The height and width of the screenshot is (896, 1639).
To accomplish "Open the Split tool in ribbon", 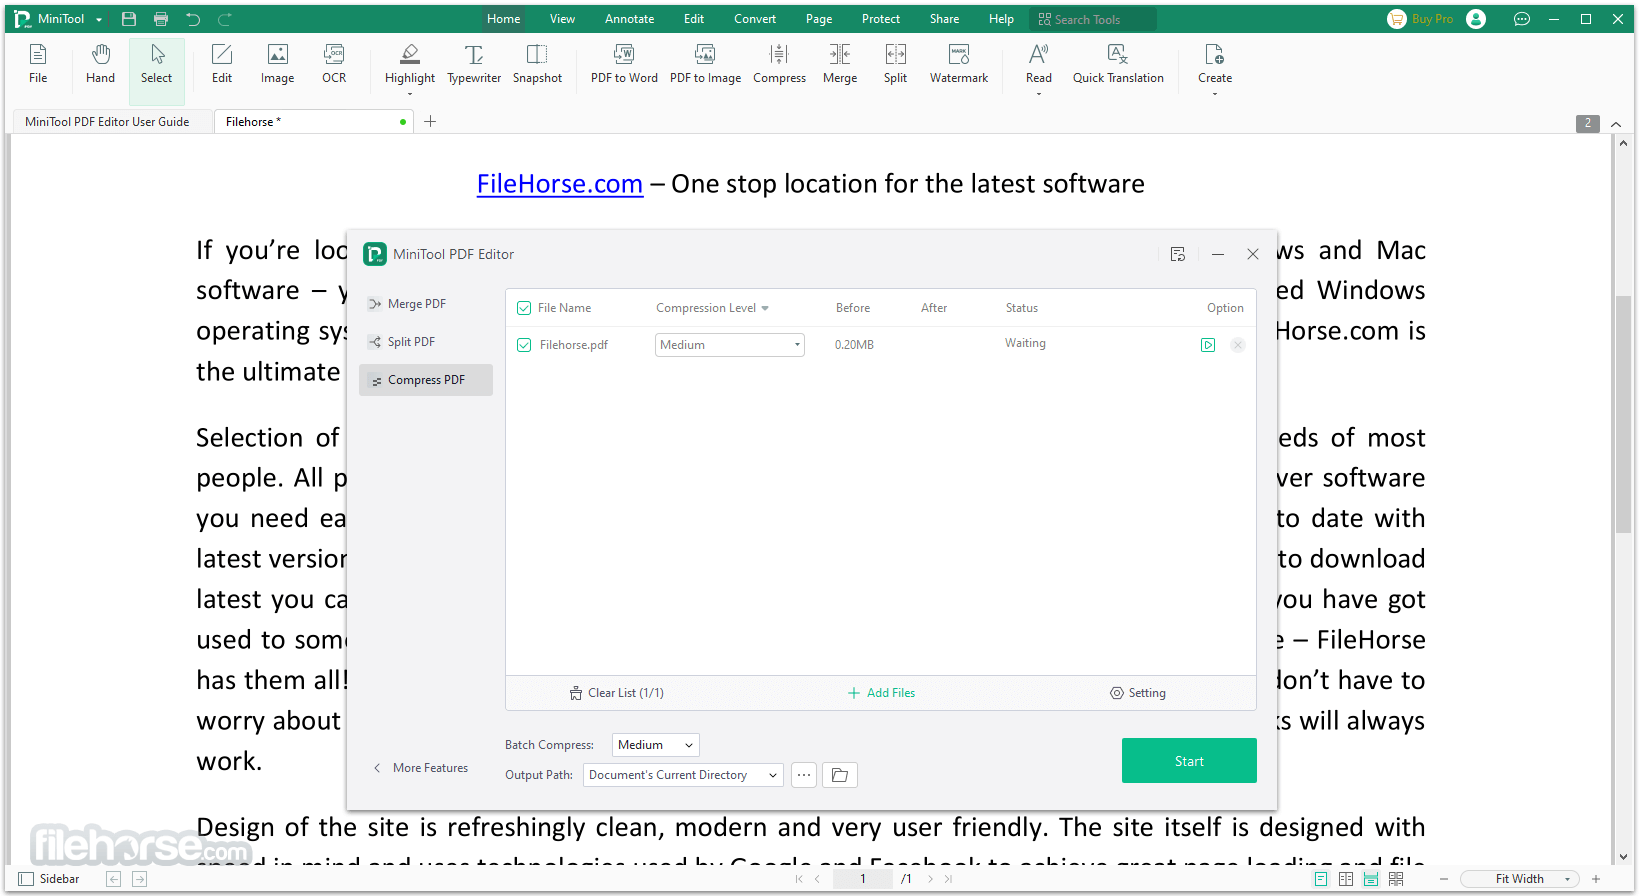I will (895, 64).
